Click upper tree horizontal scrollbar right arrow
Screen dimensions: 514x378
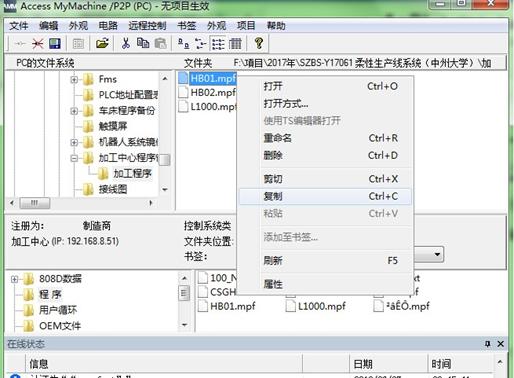(151, 203)
